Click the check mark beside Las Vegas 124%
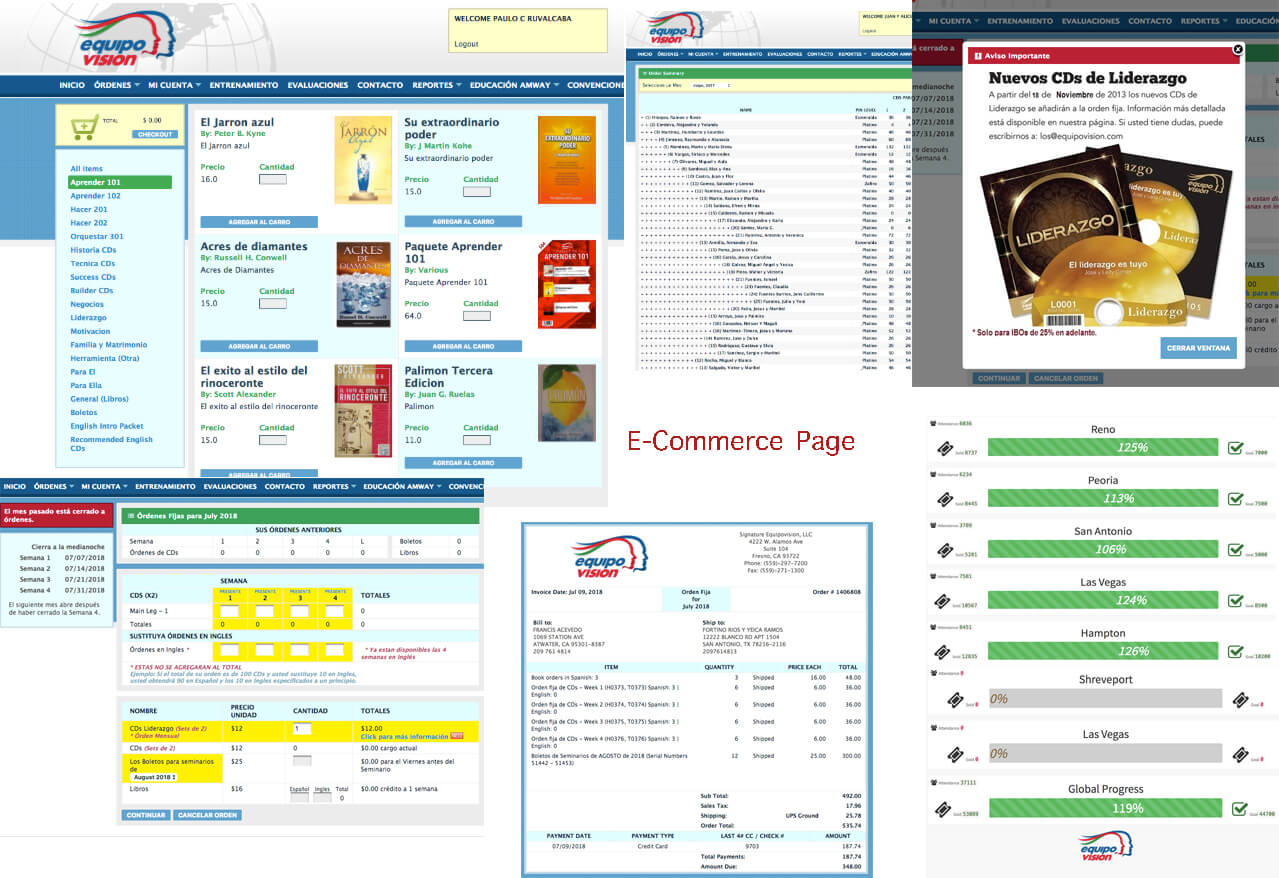1279x878 pixels. point(1236,600)
